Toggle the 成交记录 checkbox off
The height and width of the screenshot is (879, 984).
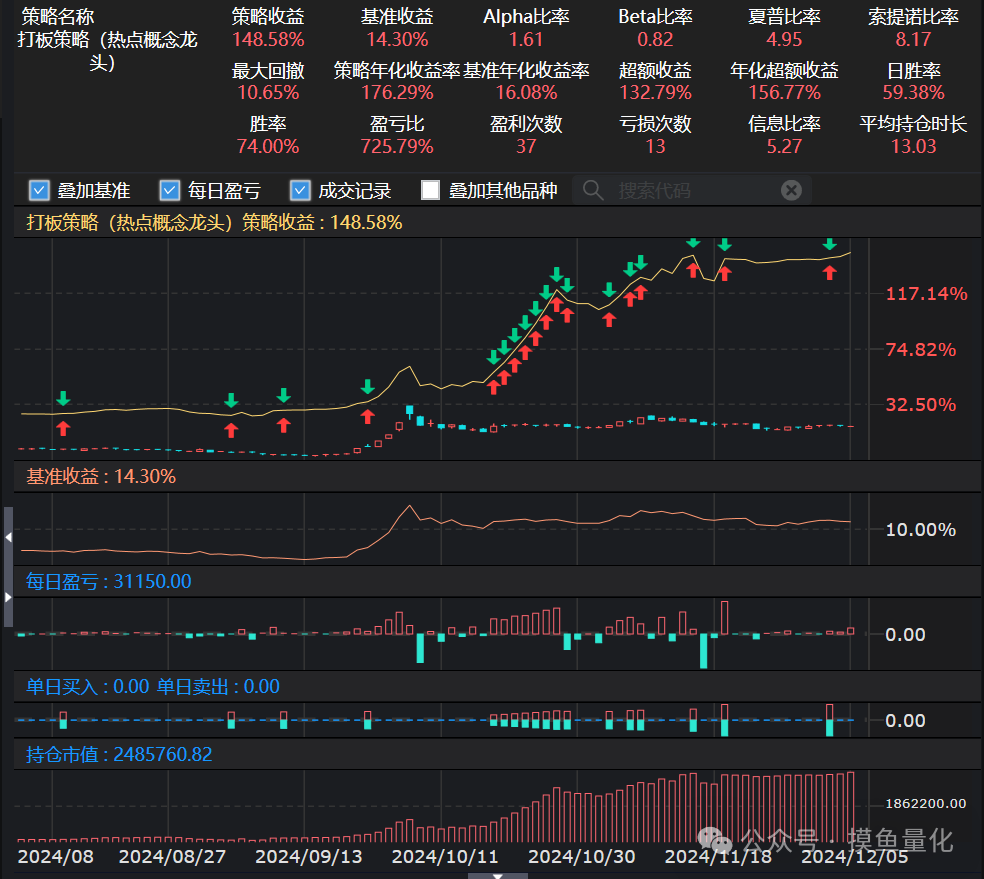tap(300, 190)
